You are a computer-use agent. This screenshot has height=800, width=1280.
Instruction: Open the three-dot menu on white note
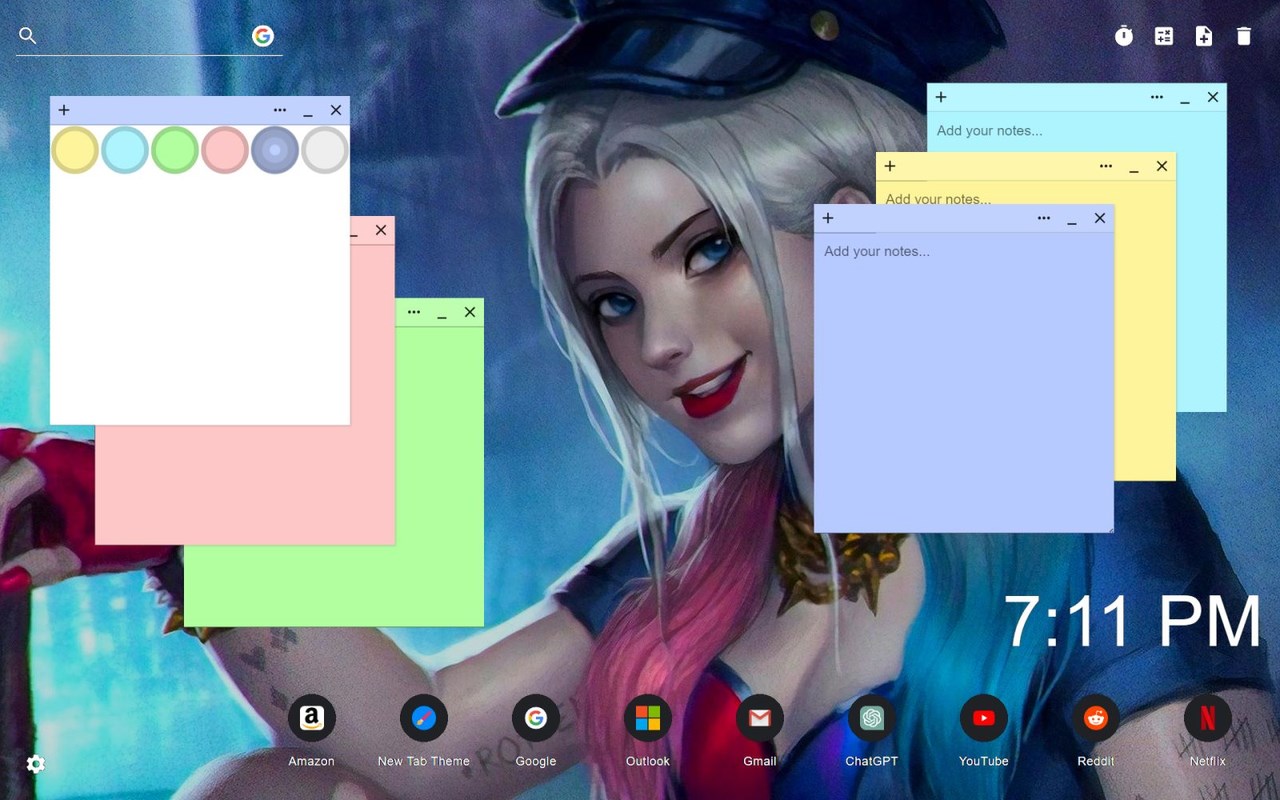(280, 110)
